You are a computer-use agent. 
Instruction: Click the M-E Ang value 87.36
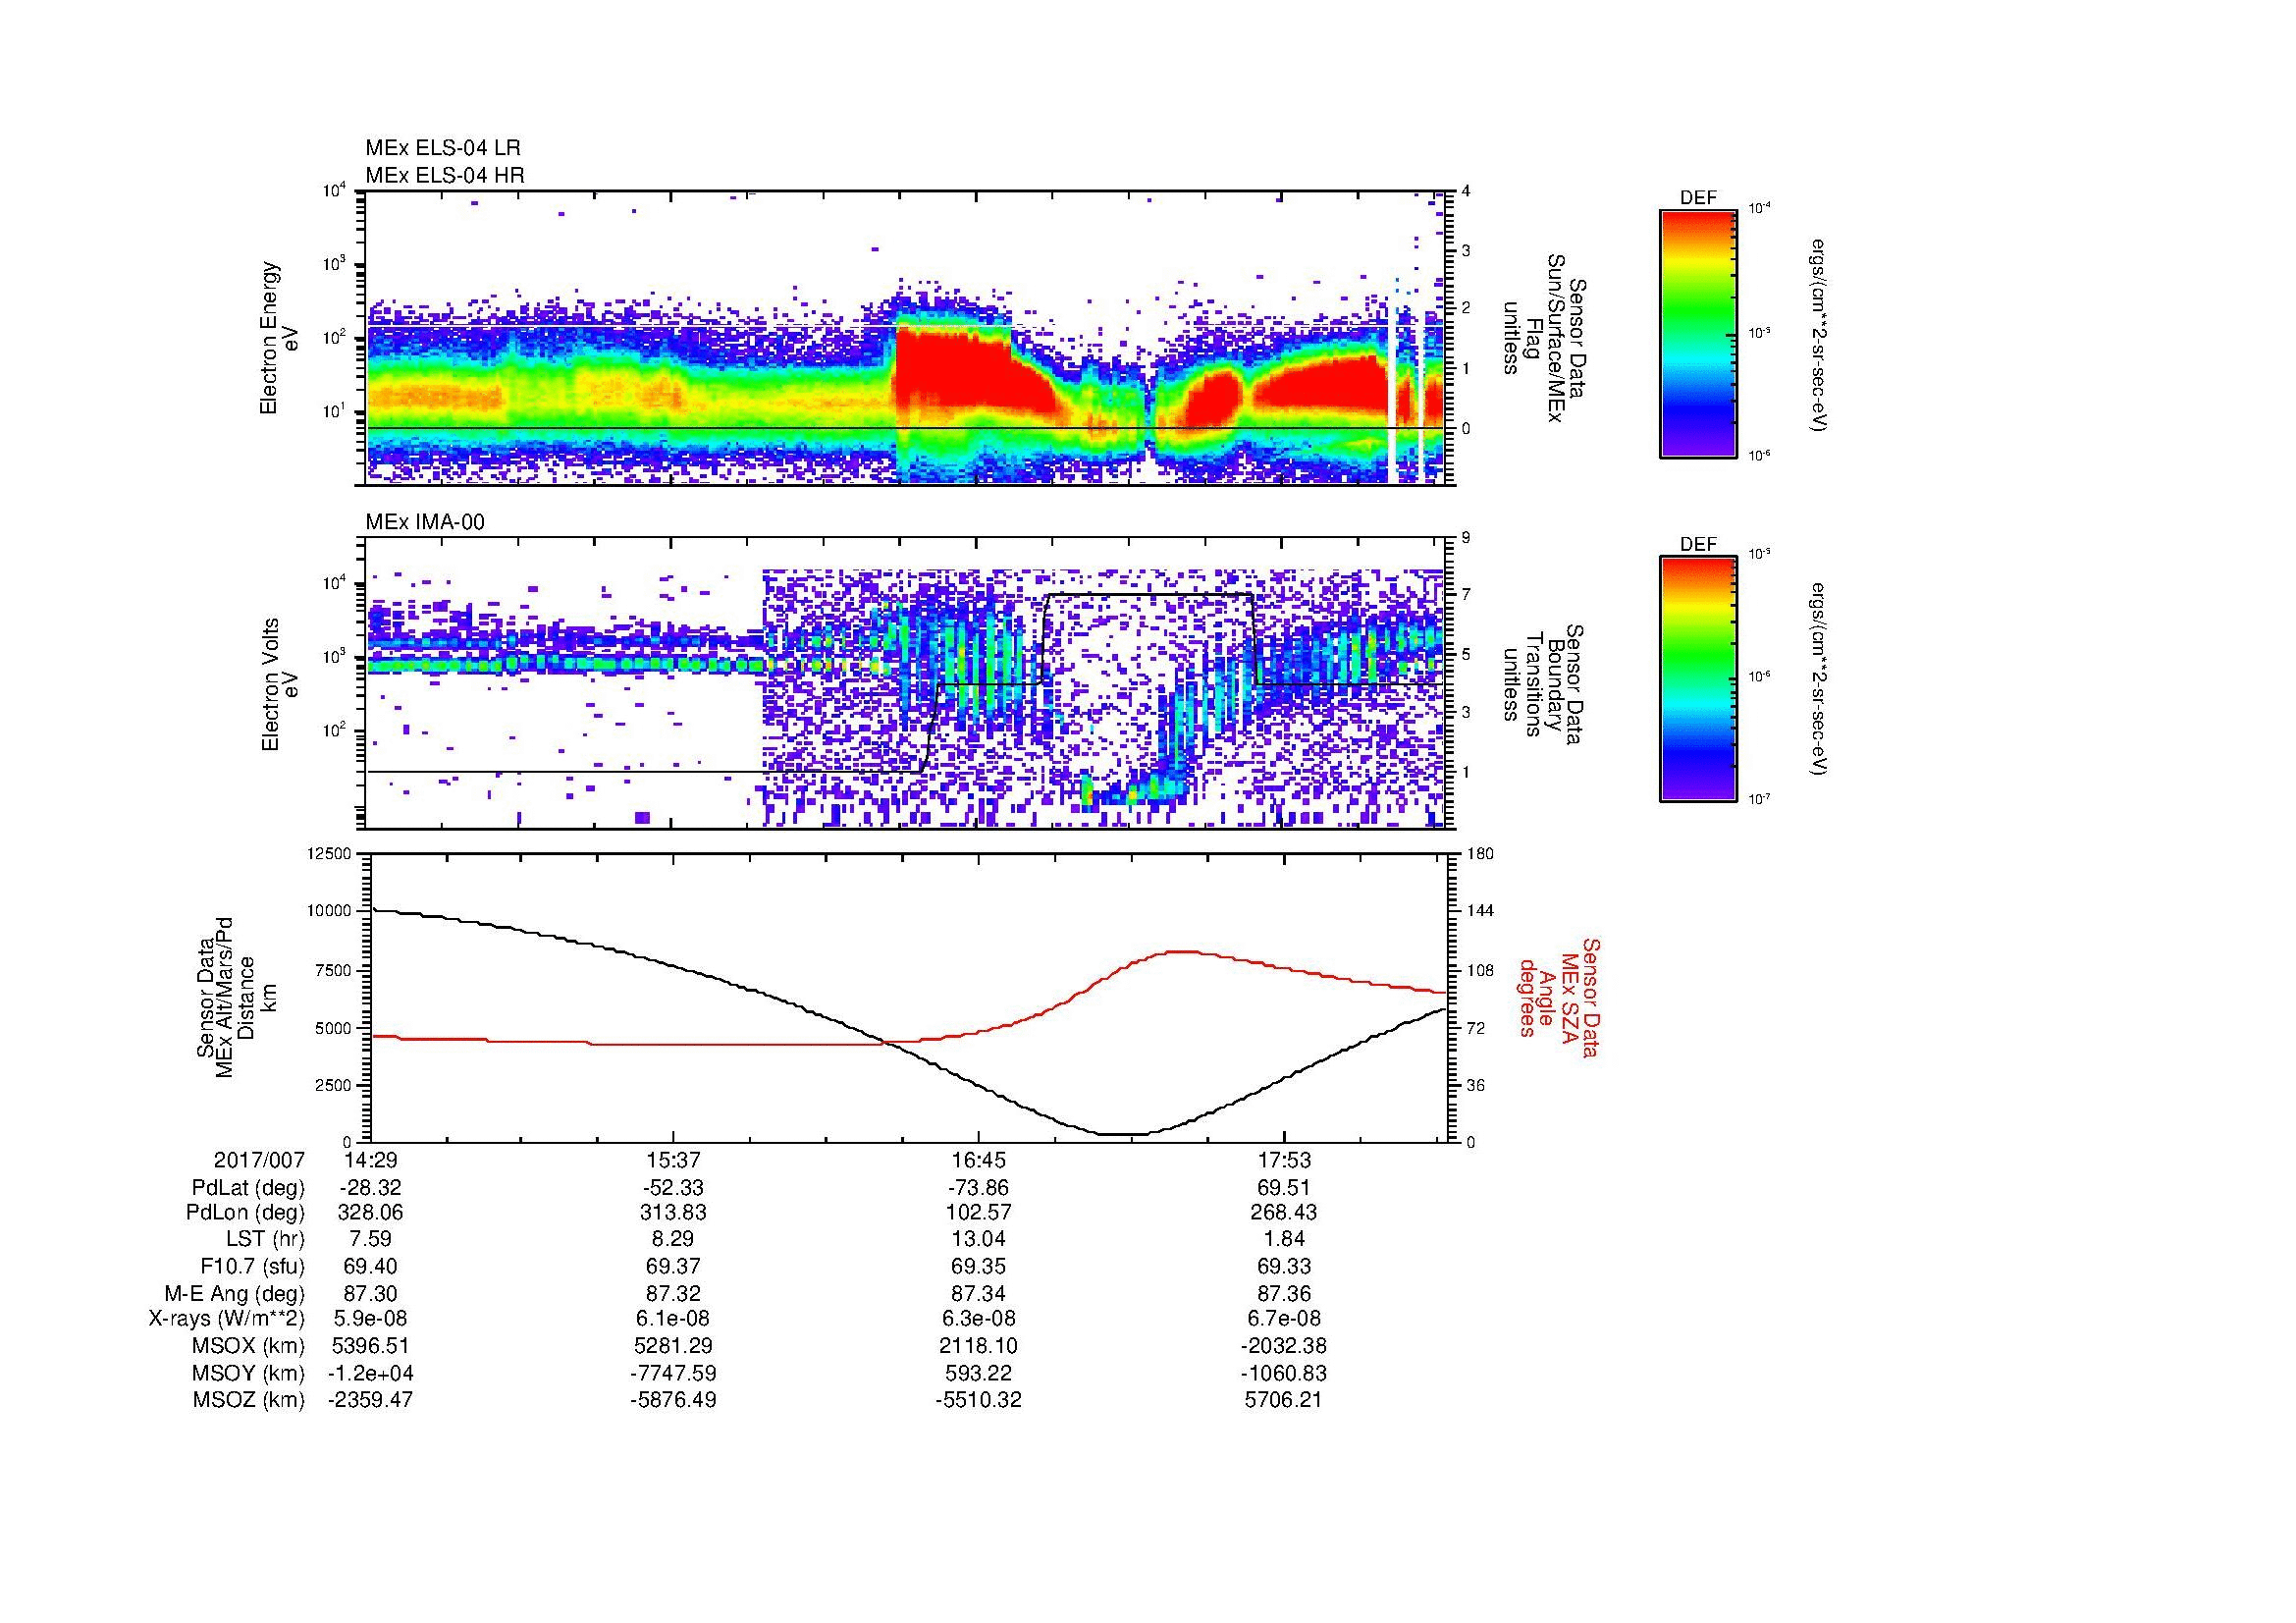(x=1284, y=1294)
